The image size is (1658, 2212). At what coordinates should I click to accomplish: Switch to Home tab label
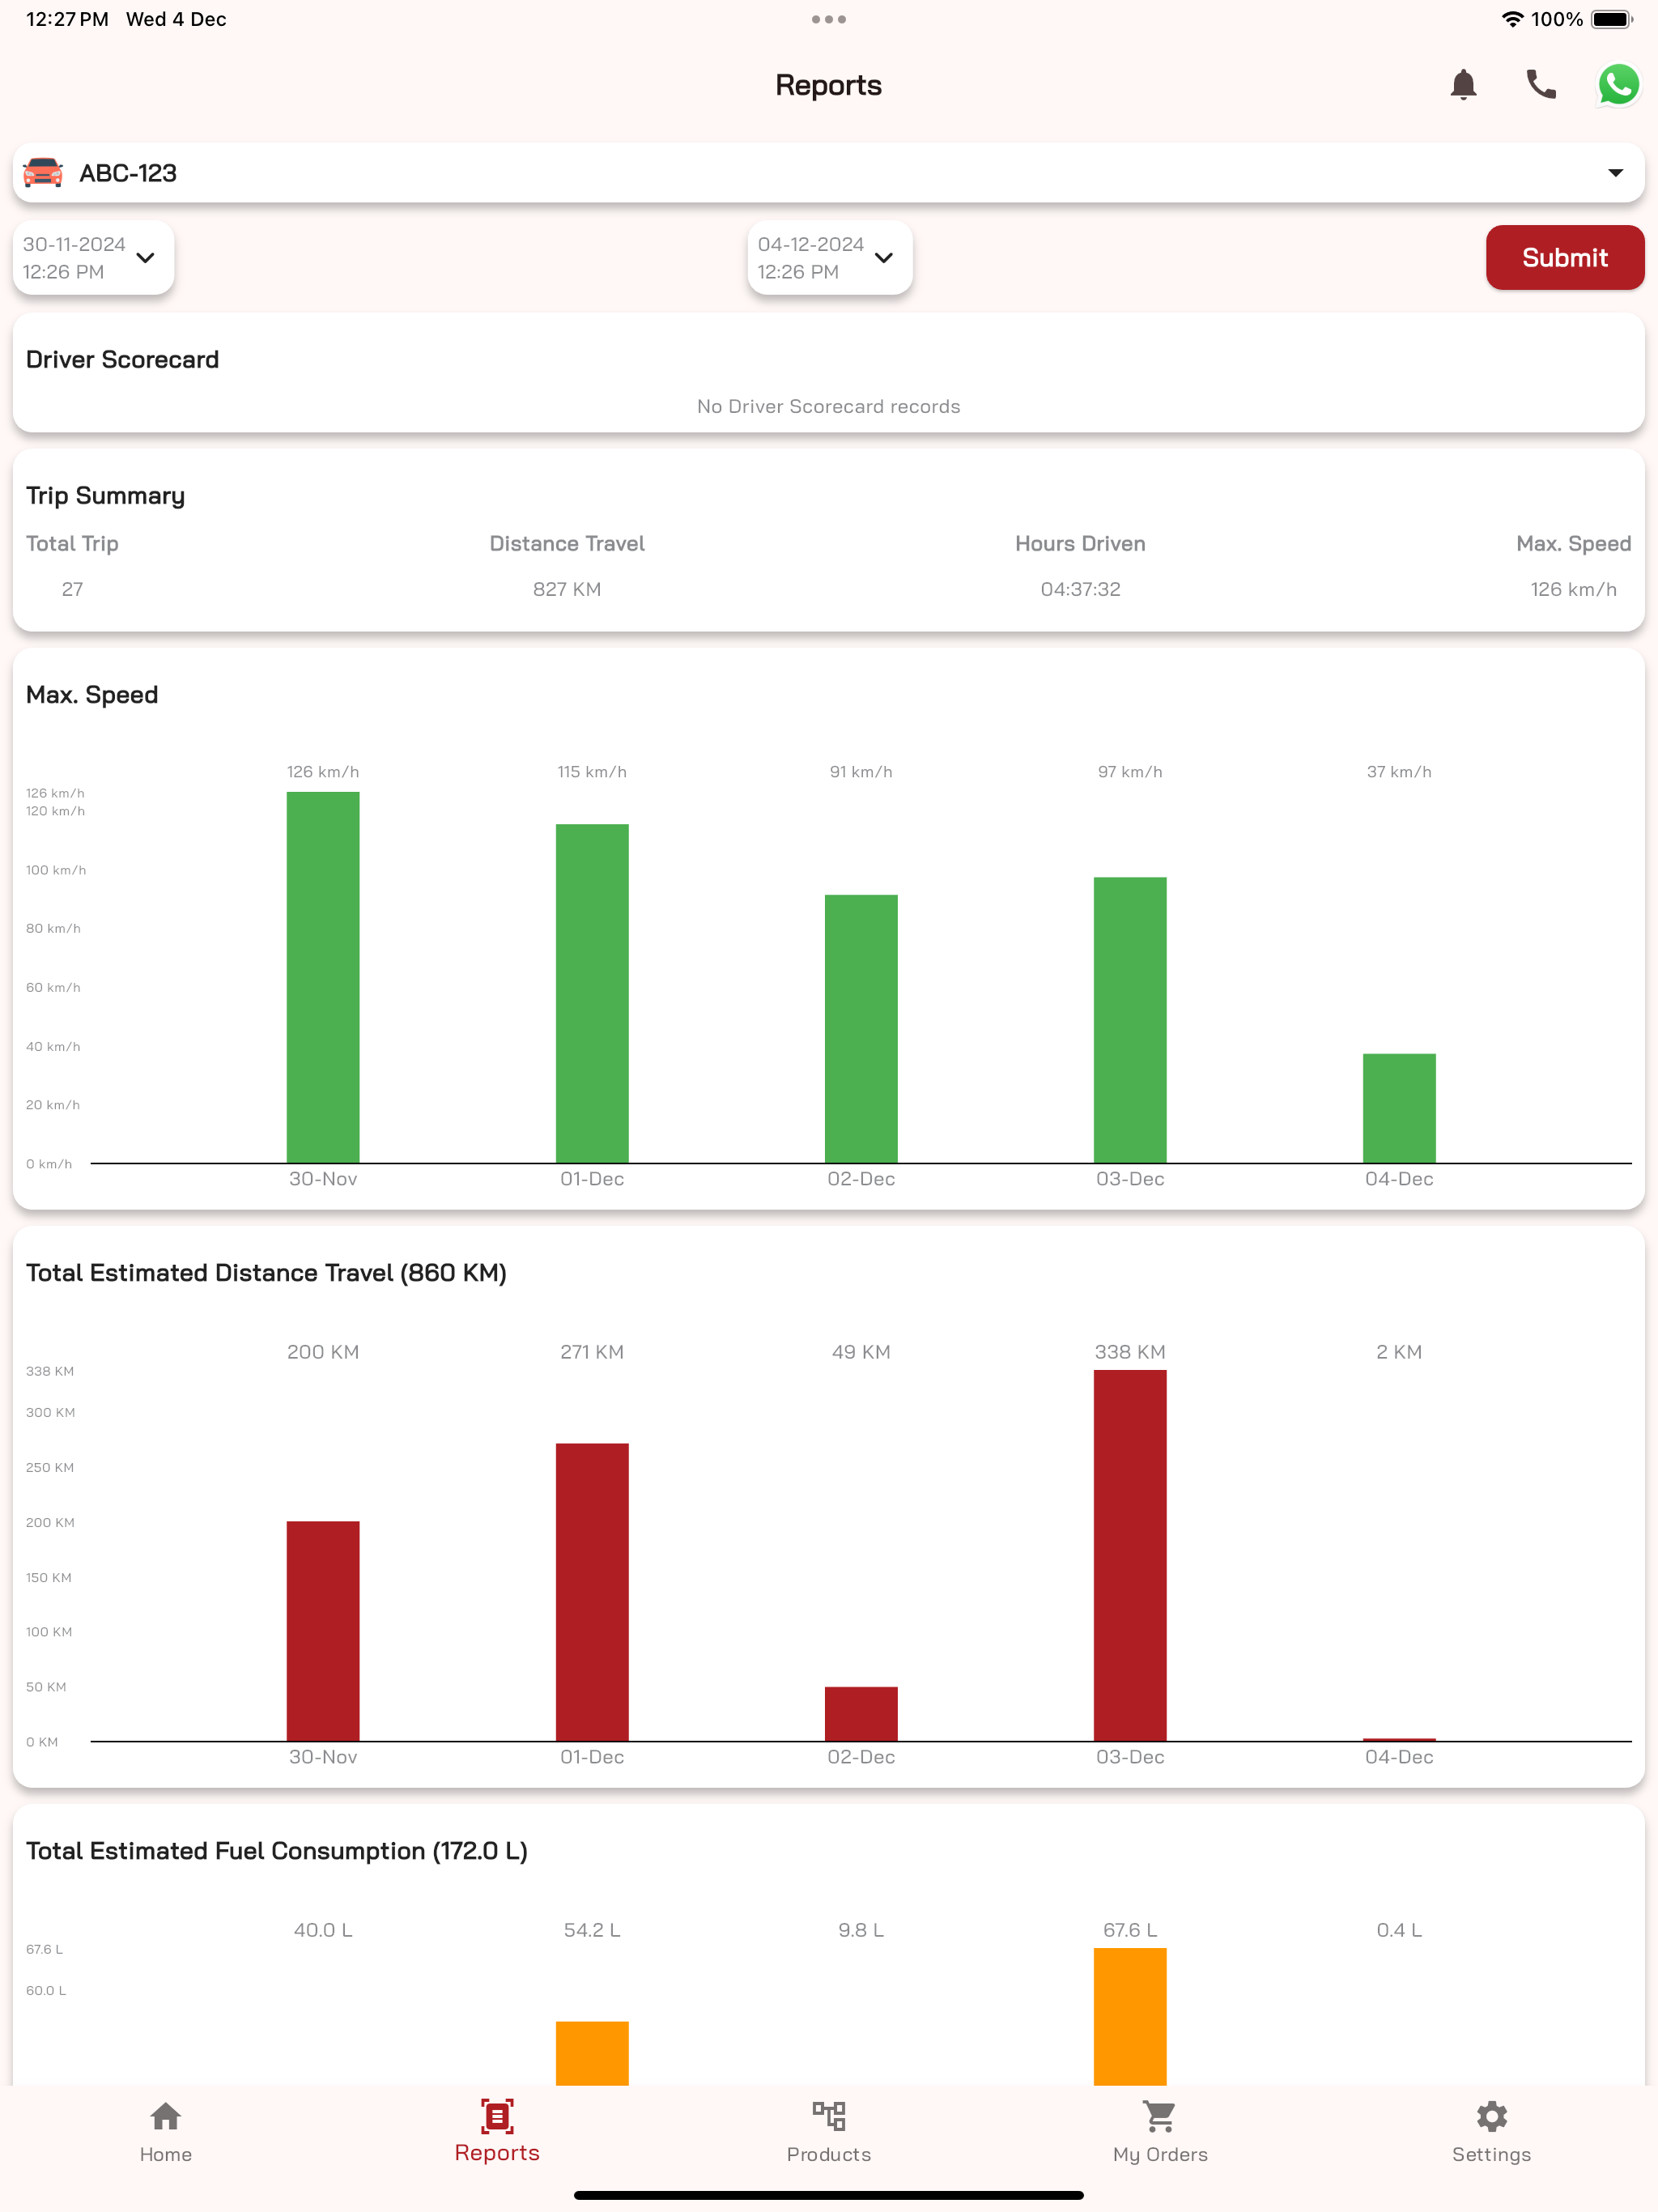point(166,2154)
